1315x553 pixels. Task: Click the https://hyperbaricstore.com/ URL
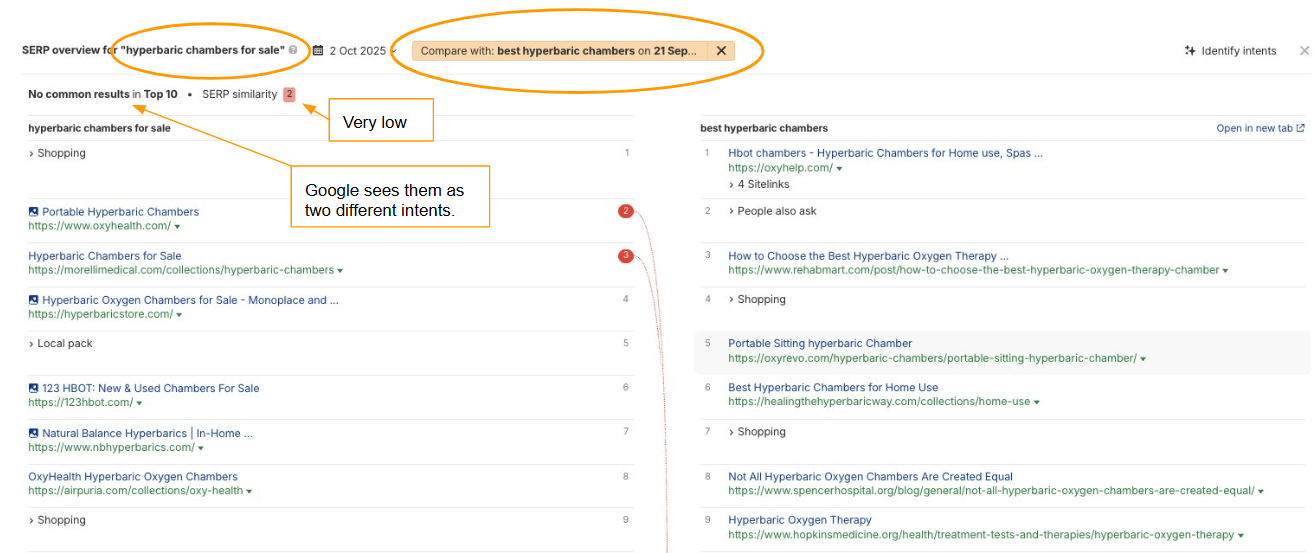[100, 315]
